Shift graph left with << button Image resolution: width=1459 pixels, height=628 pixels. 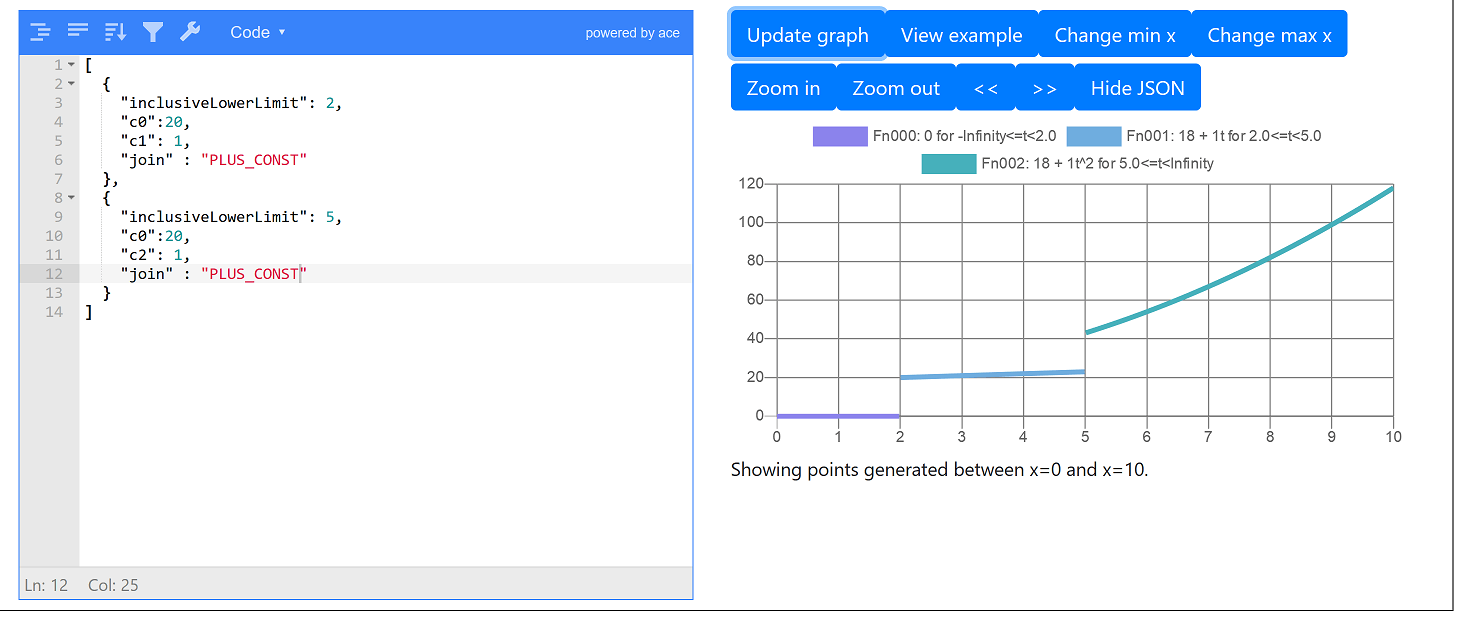(986, 88)
